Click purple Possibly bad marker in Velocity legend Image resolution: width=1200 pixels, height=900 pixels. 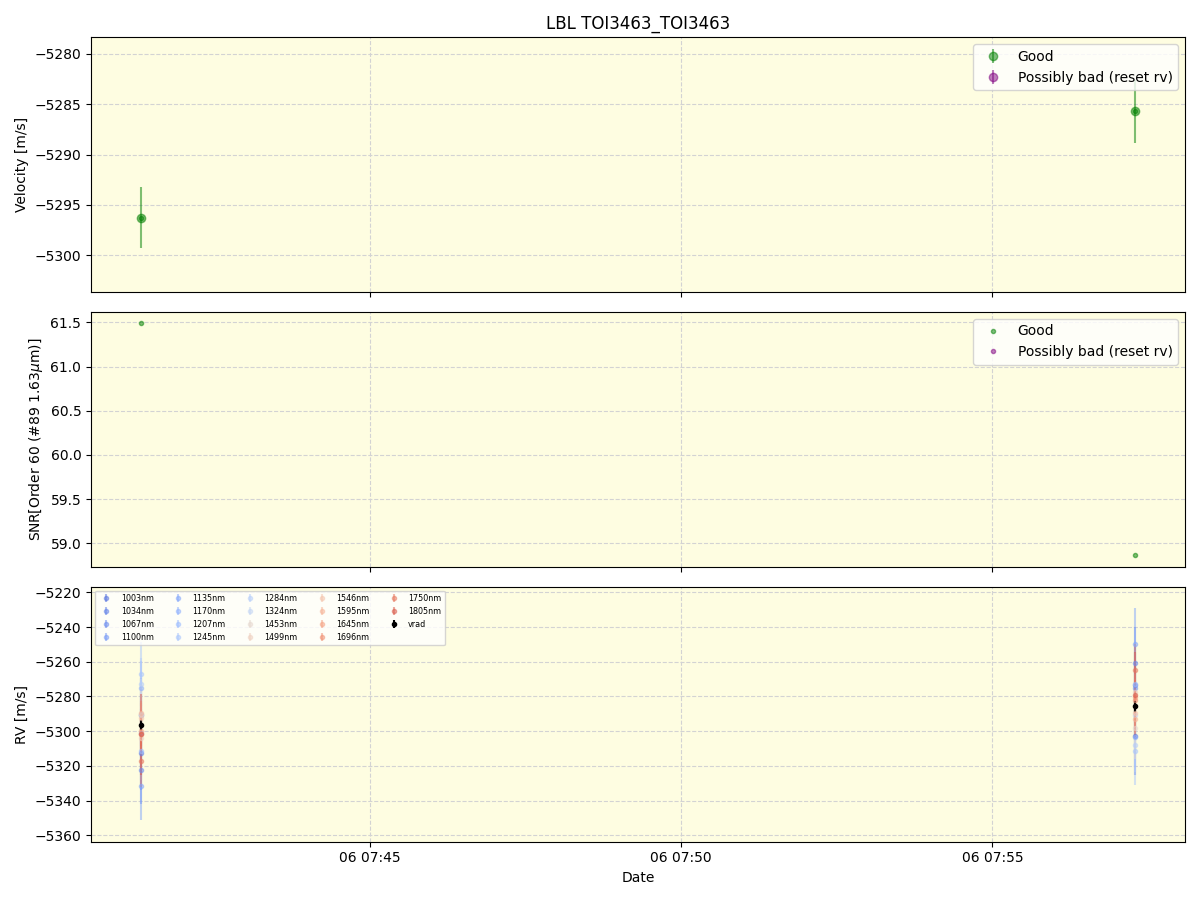993,77
